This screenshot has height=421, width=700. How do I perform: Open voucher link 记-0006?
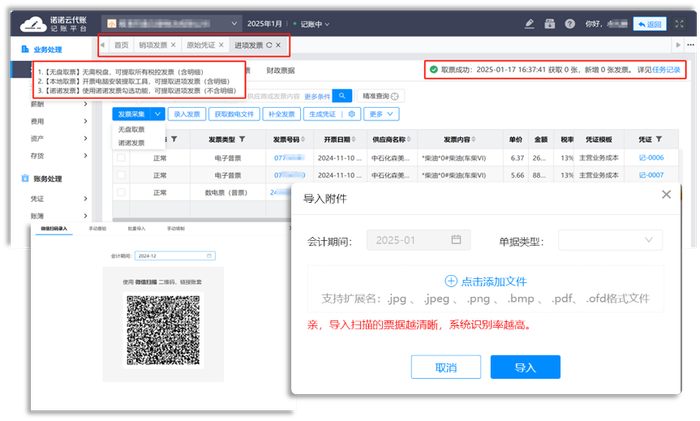(651, 158)
